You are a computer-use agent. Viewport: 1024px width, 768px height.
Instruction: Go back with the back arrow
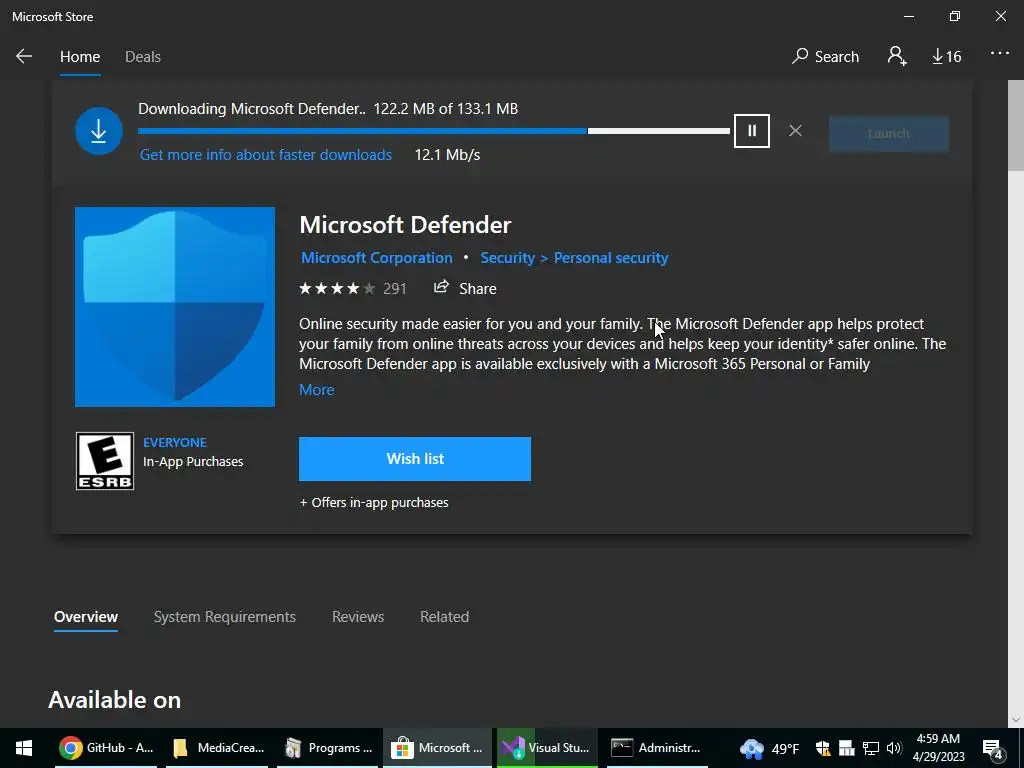(24, 56)
